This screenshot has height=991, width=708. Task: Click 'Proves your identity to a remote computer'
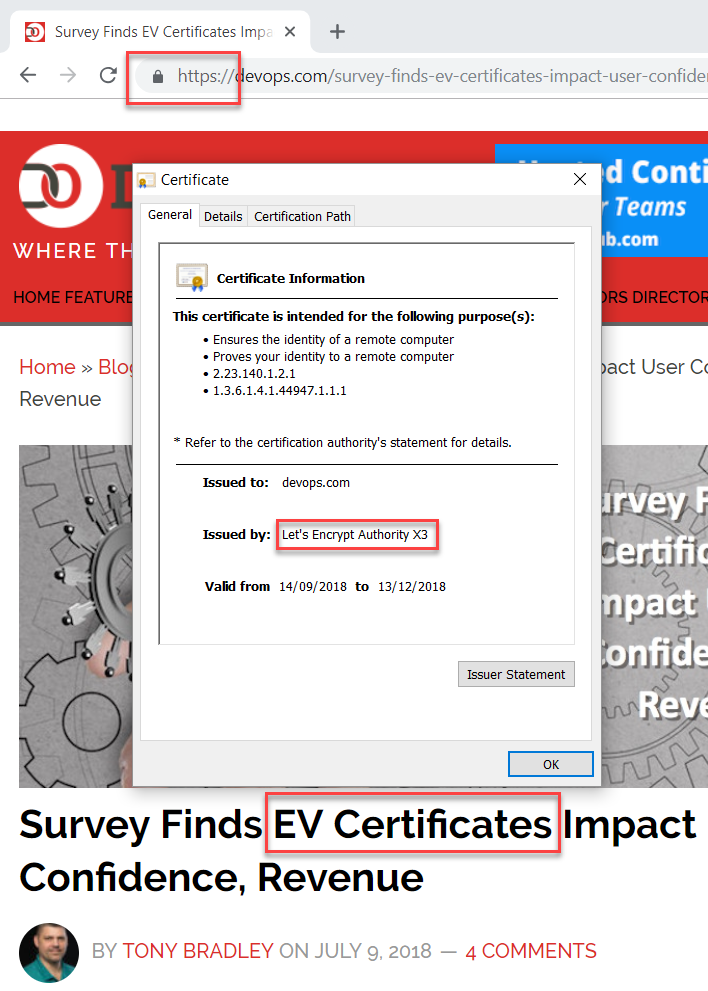(333, 356)
